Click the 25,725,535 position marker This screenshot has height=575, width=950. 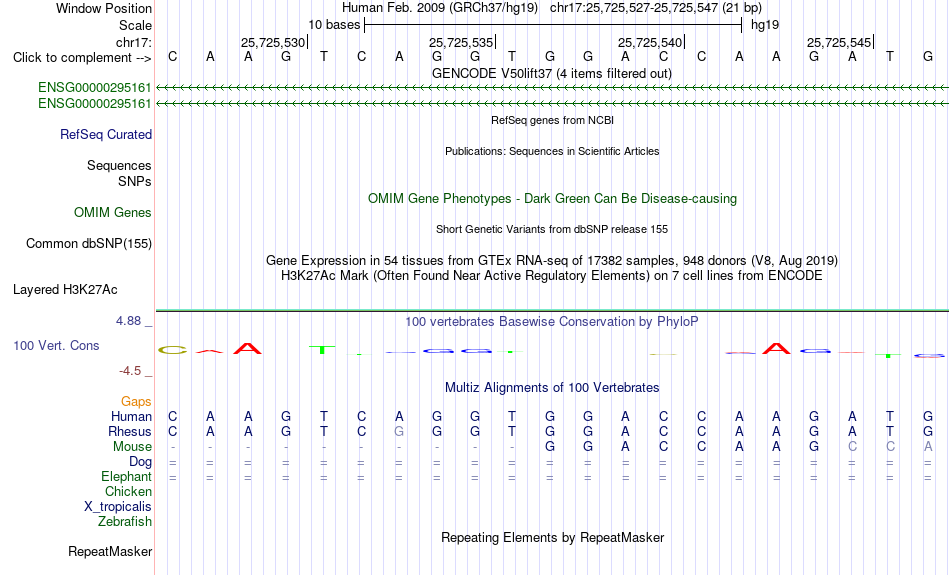[461, 42]
